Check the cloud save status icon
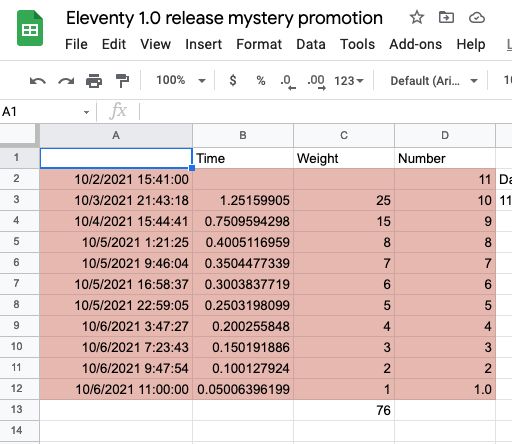This screenshot has width=512, height=444. pos(477,17)
